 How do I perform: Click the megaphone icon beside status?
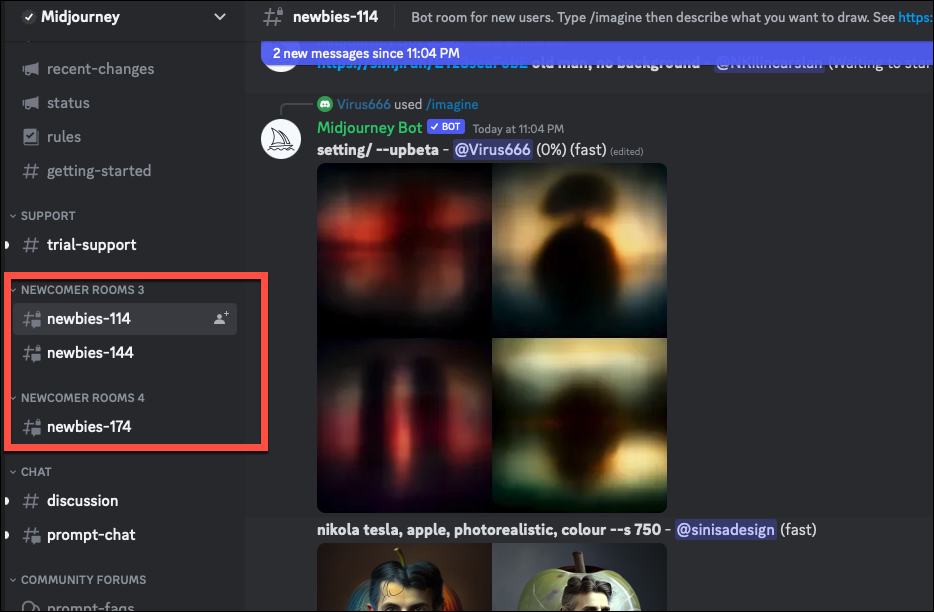(x=31, y=103)
